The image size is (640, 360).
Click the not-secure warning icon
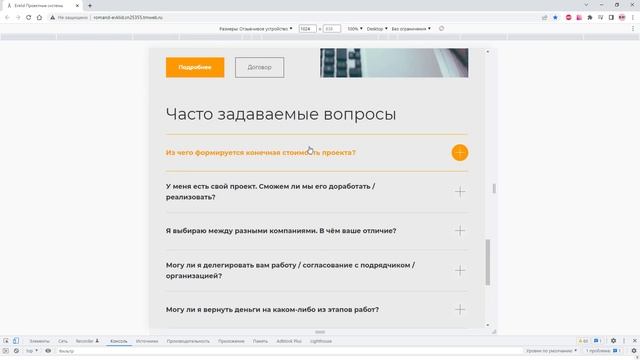point(52,18)
